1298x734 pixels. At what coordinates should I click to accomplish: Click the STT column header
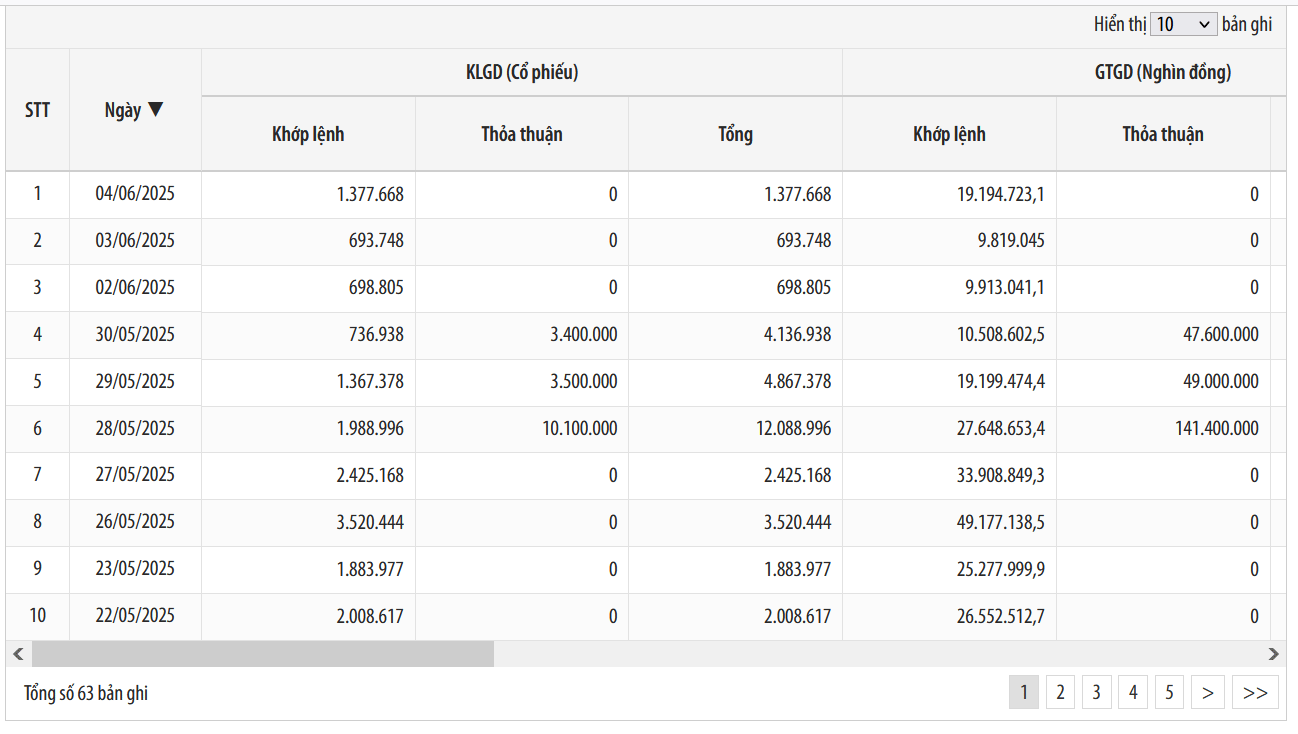38,110
